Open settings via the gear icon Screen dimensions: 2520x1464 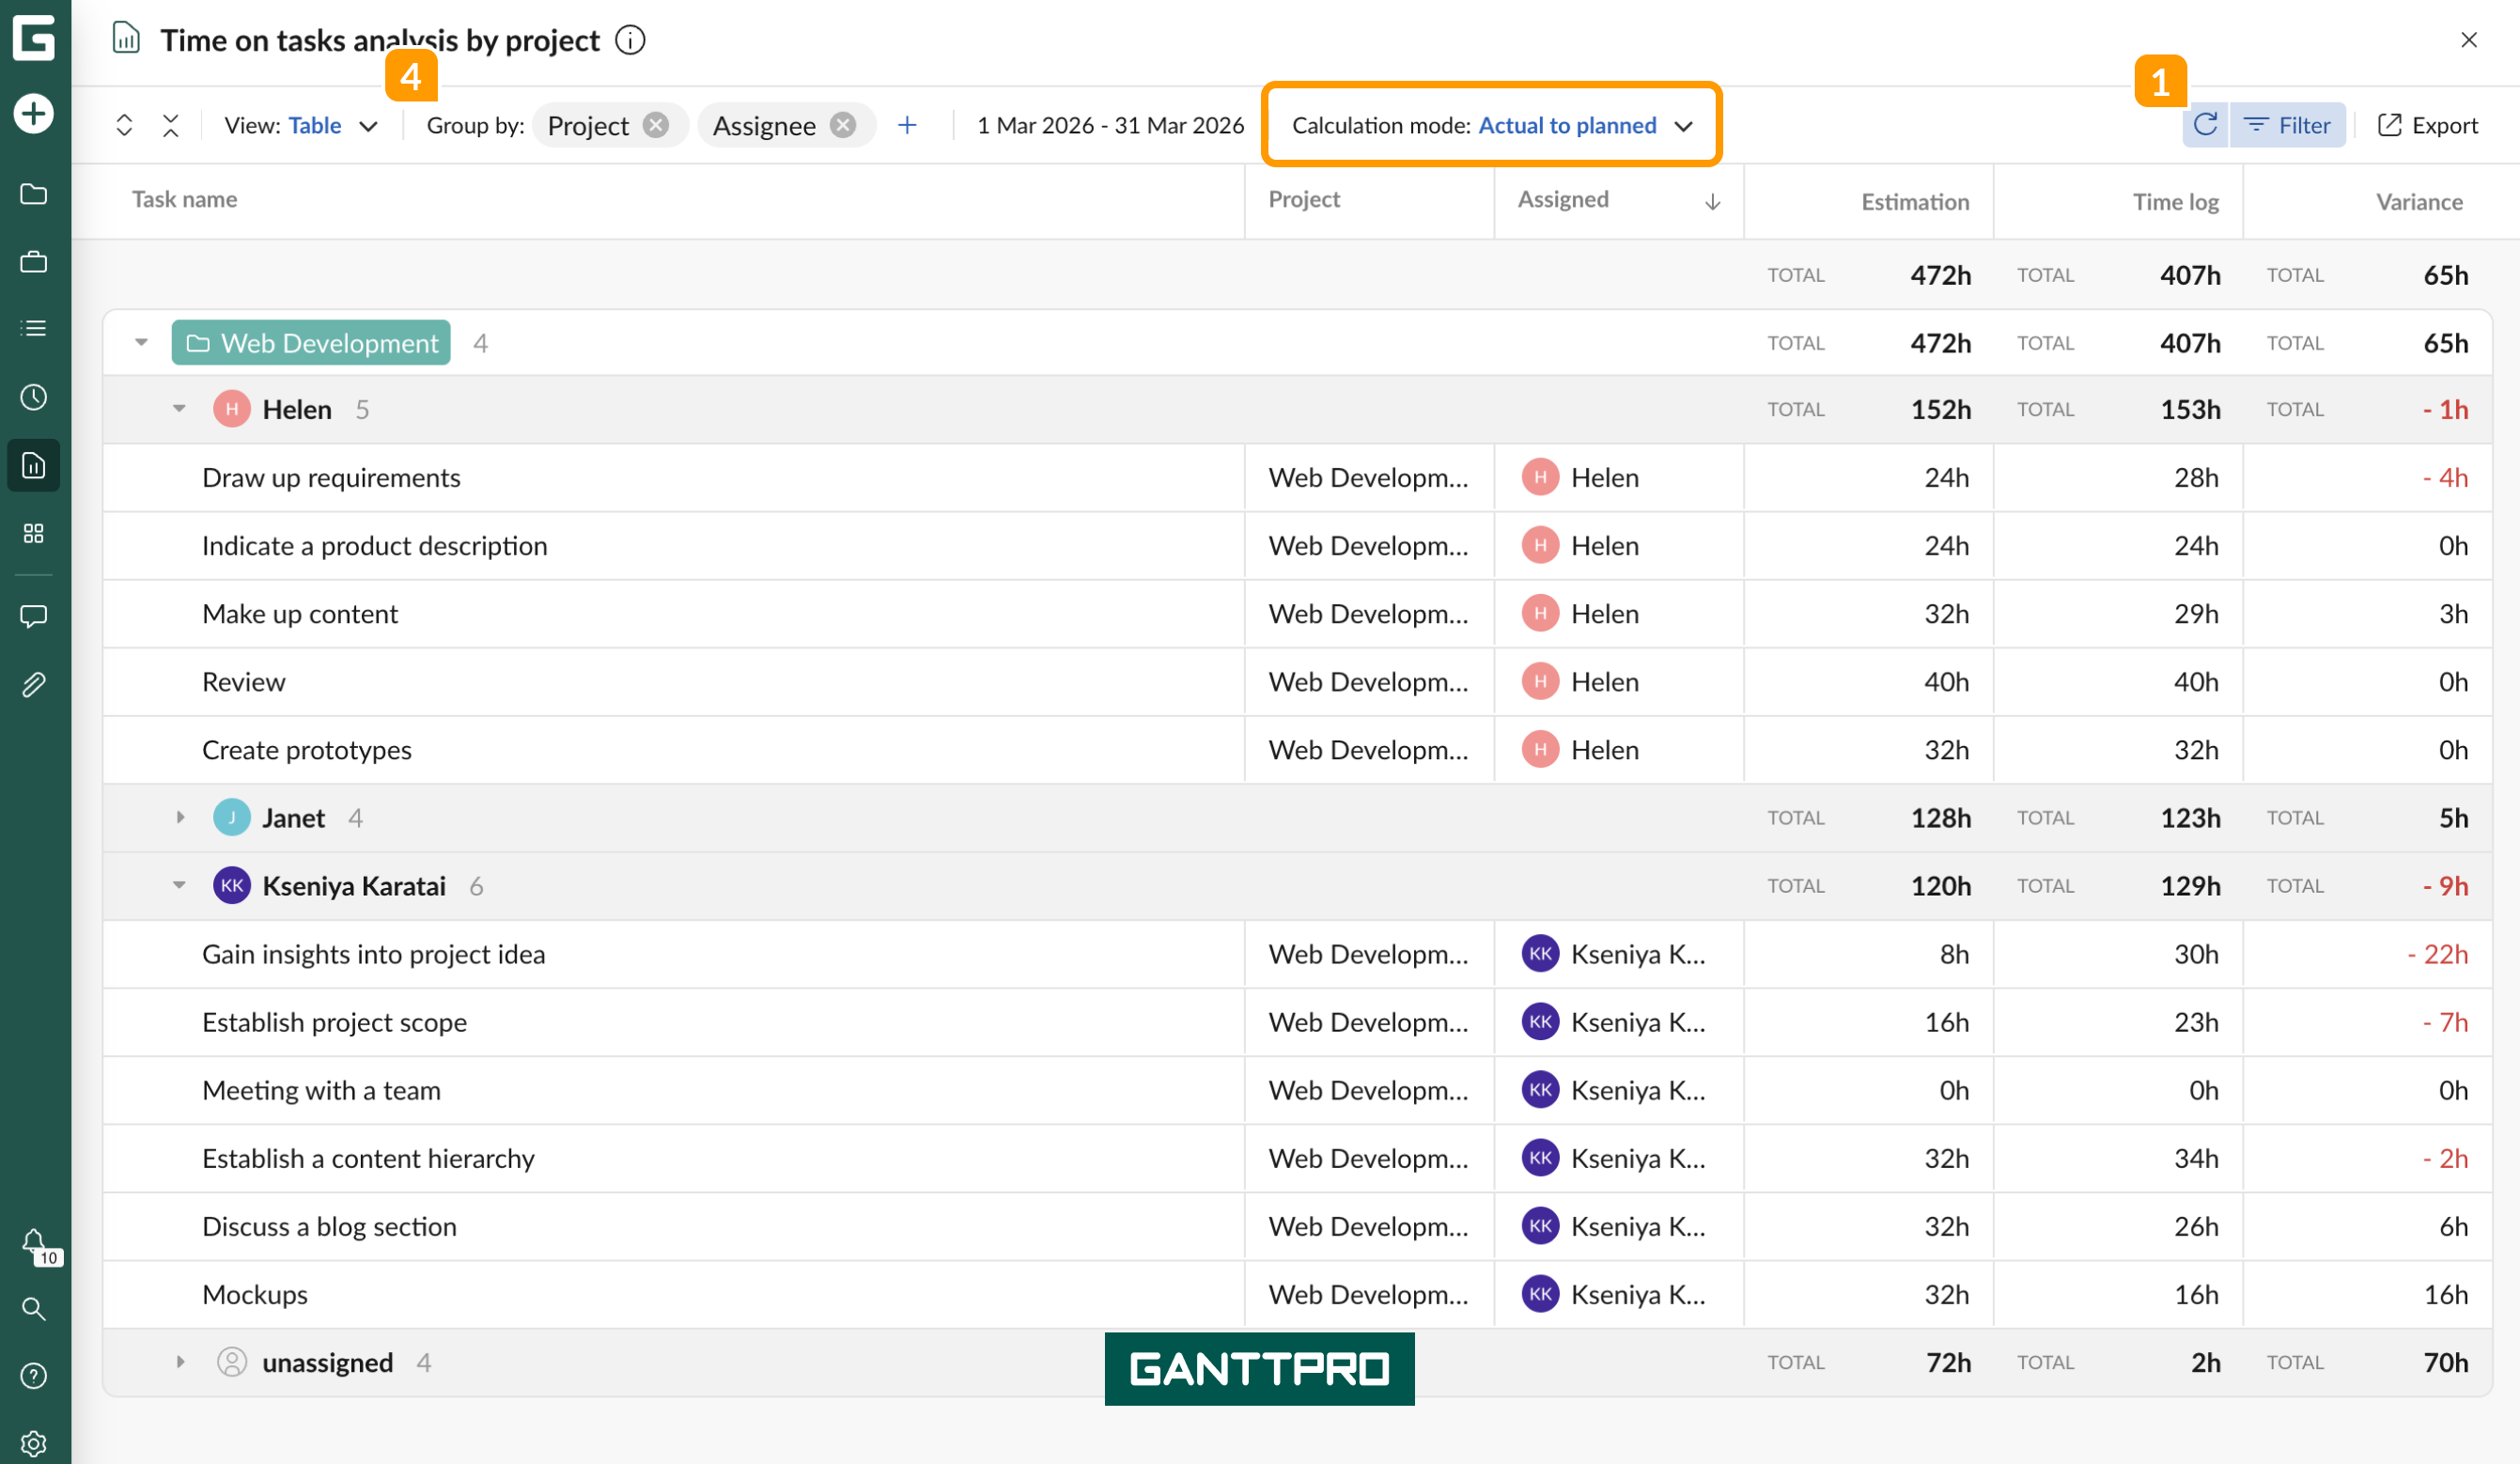tap(34, 1443)
